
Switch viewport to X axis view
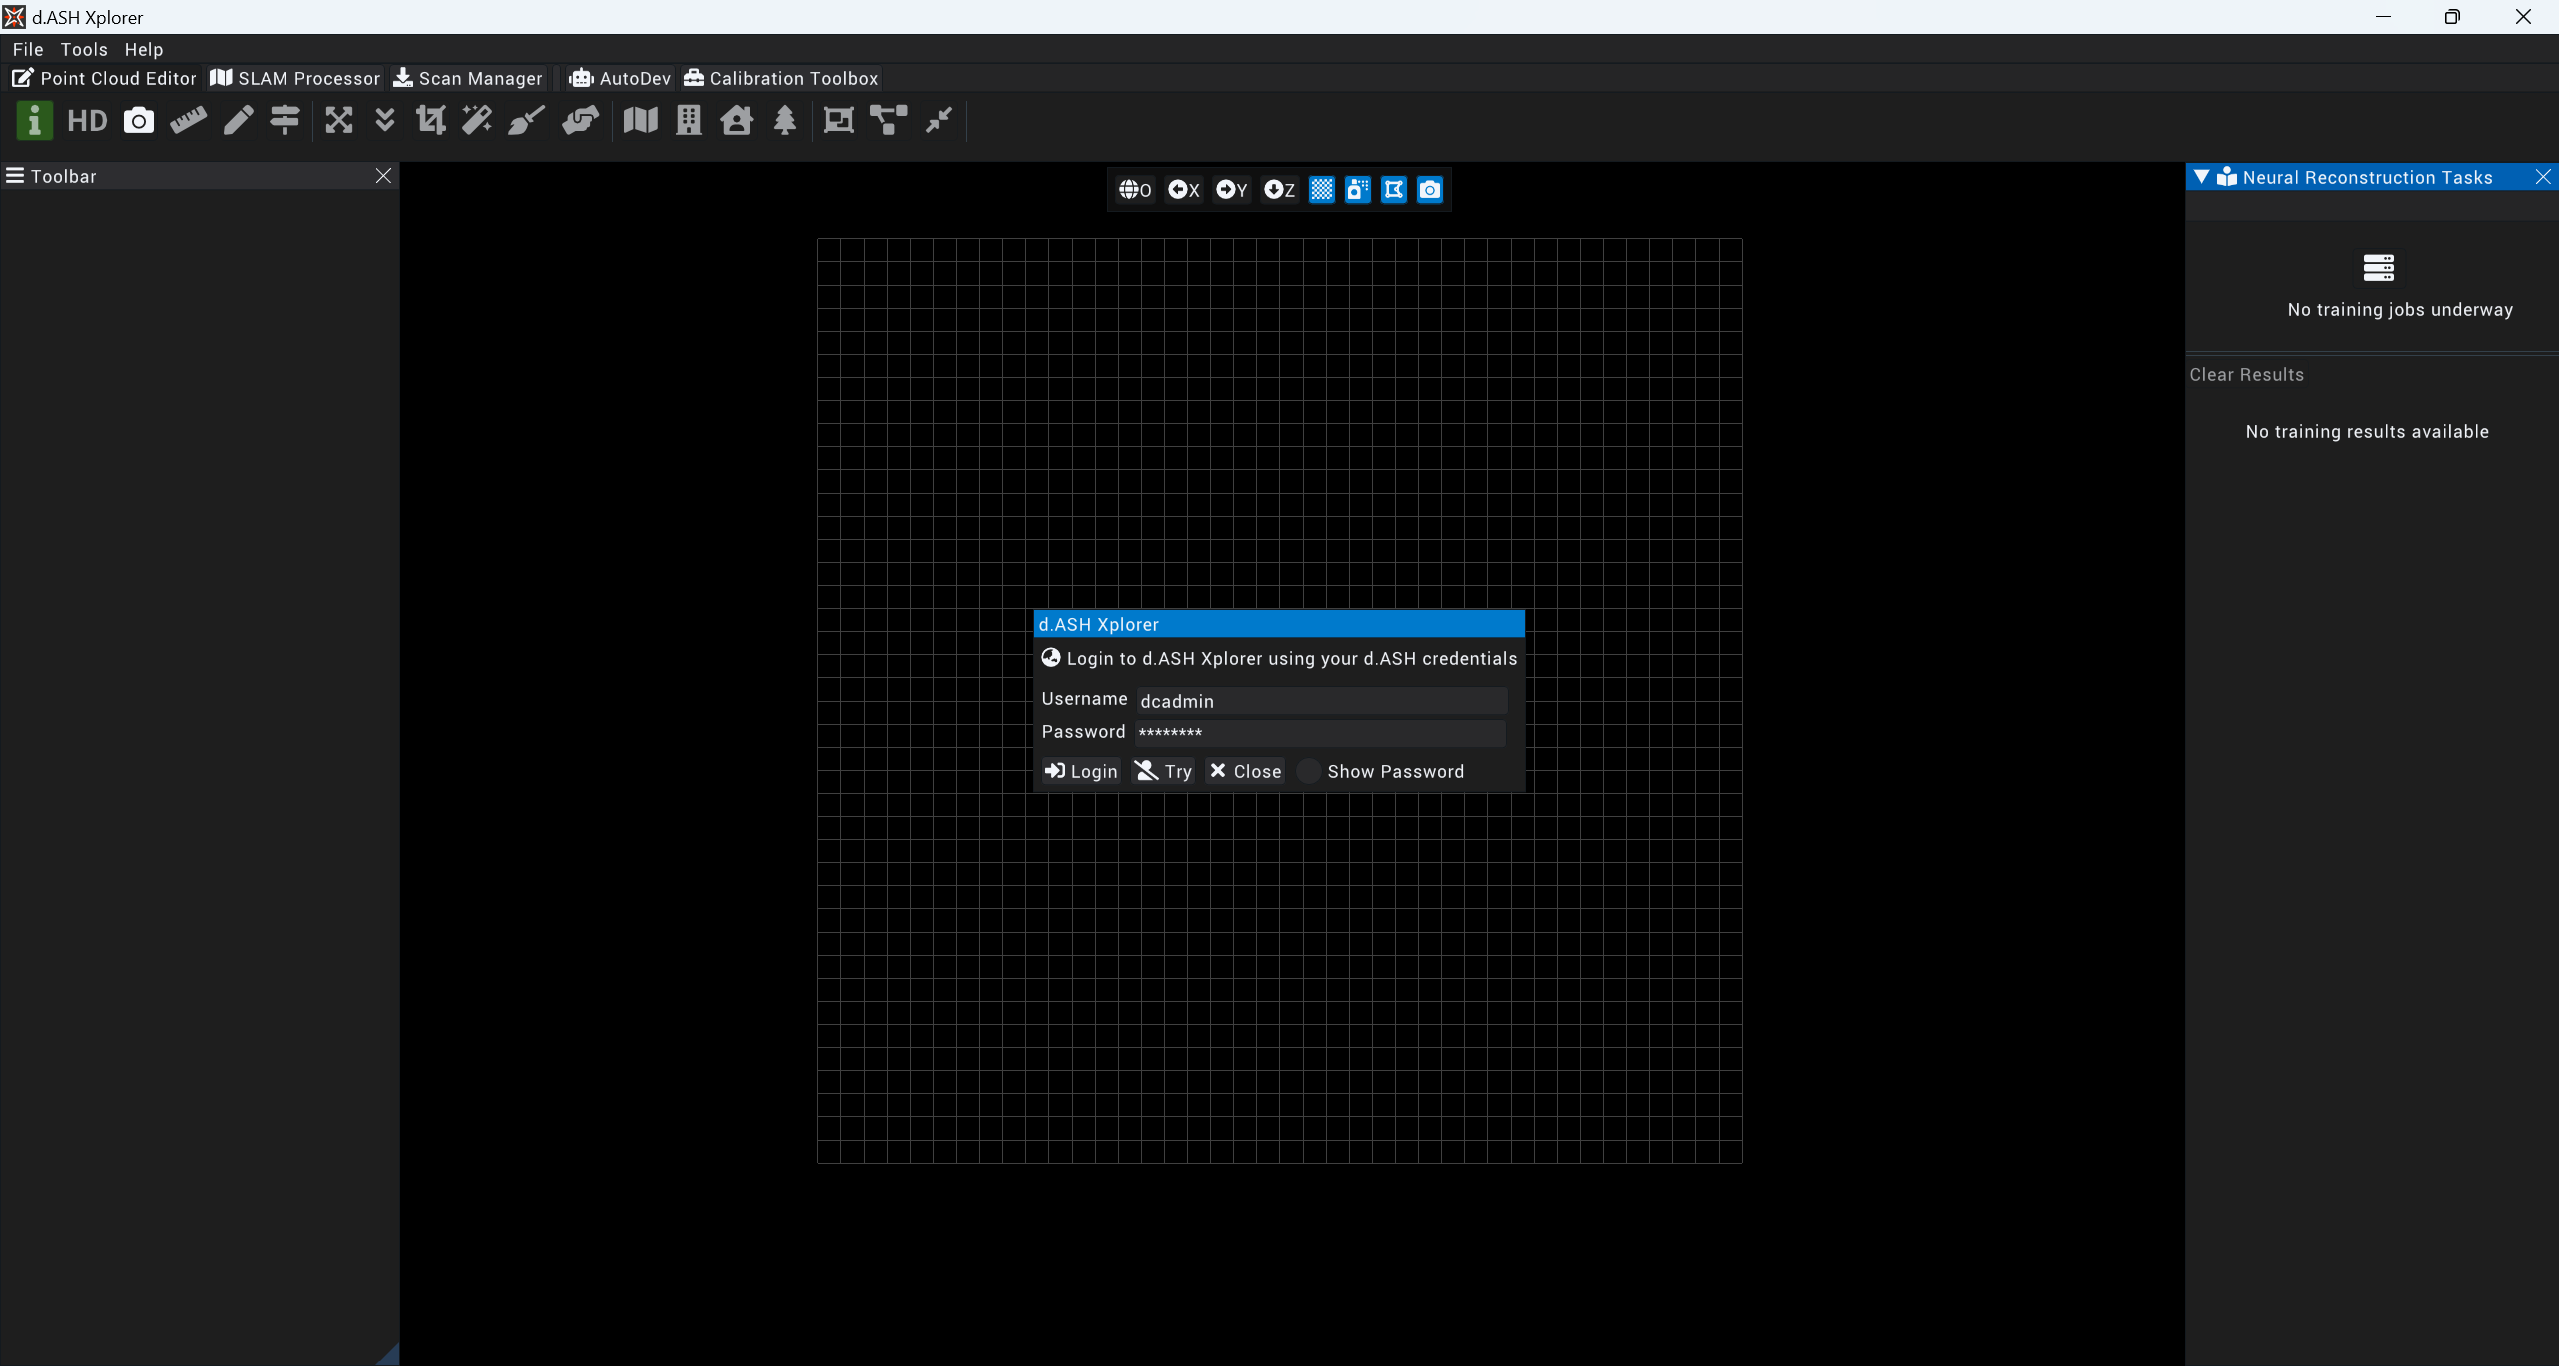pyautogui.click(x=1184, y=190)
